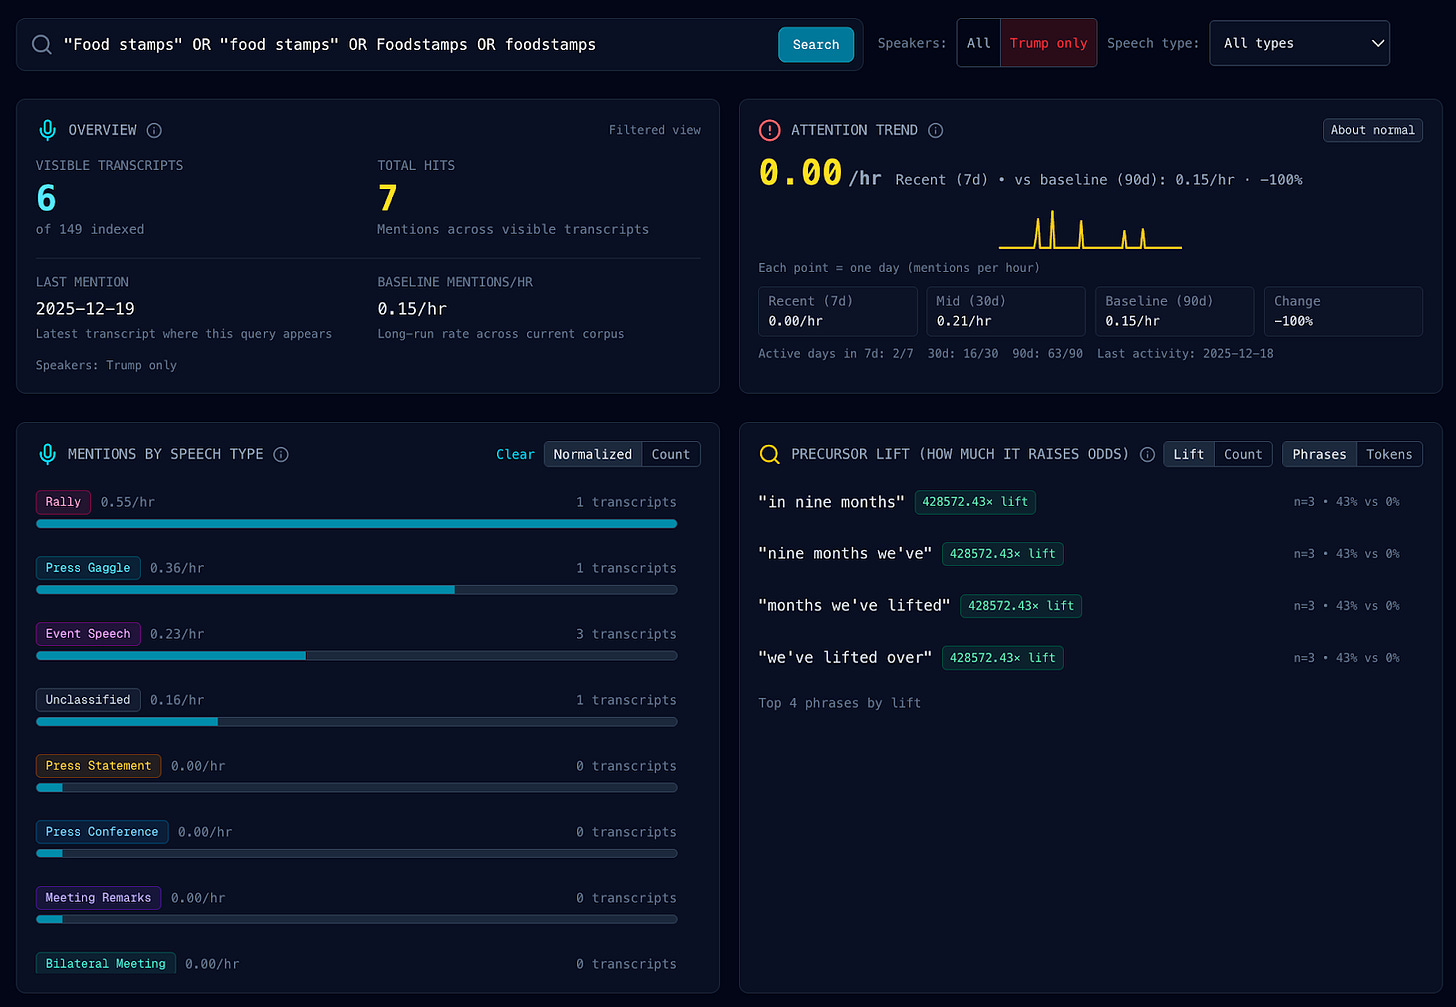This screenshot has width=1456, height=1007.
Task: Click the "months we've lifted" phrase
Action: pyautogui.click(x=854, y=606)
